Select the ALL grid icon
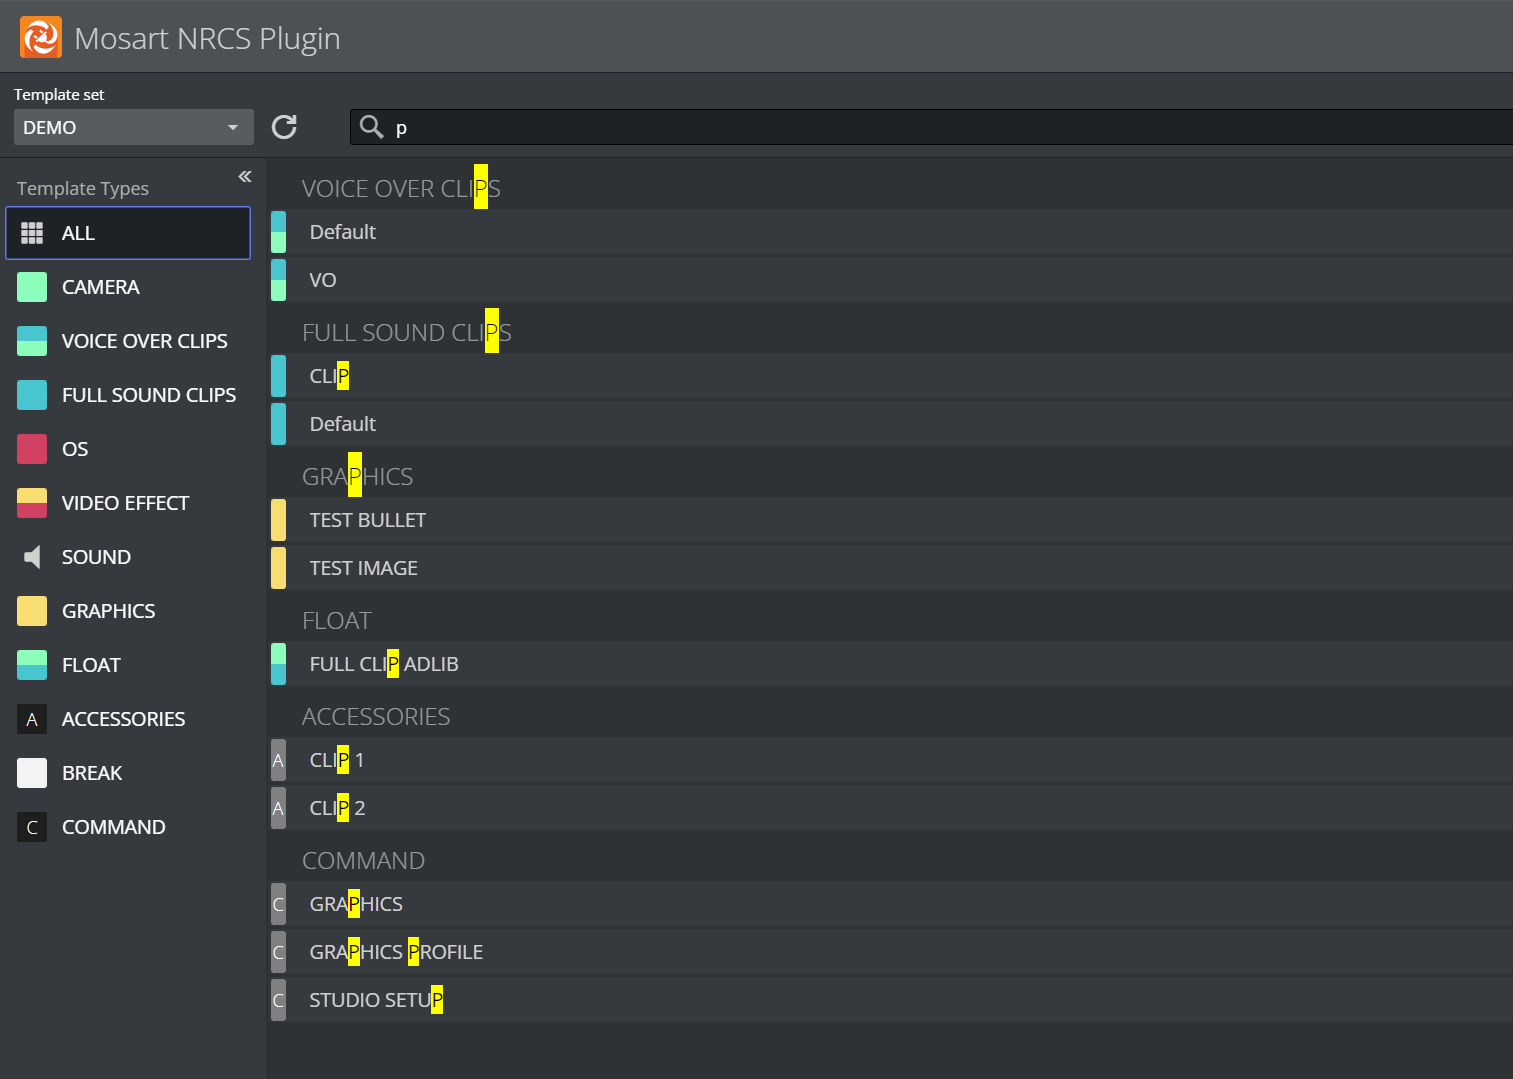 click(32, 233)
